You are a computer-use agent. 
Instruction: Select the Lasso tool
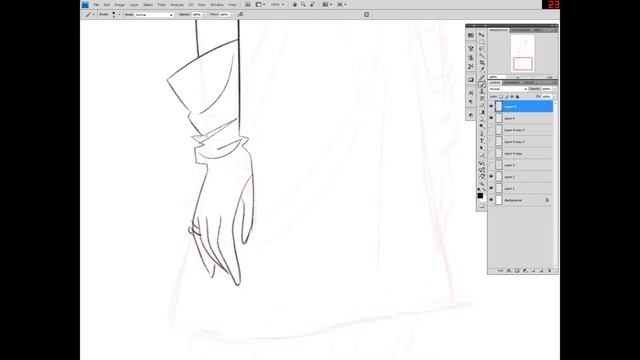[482, 49]
